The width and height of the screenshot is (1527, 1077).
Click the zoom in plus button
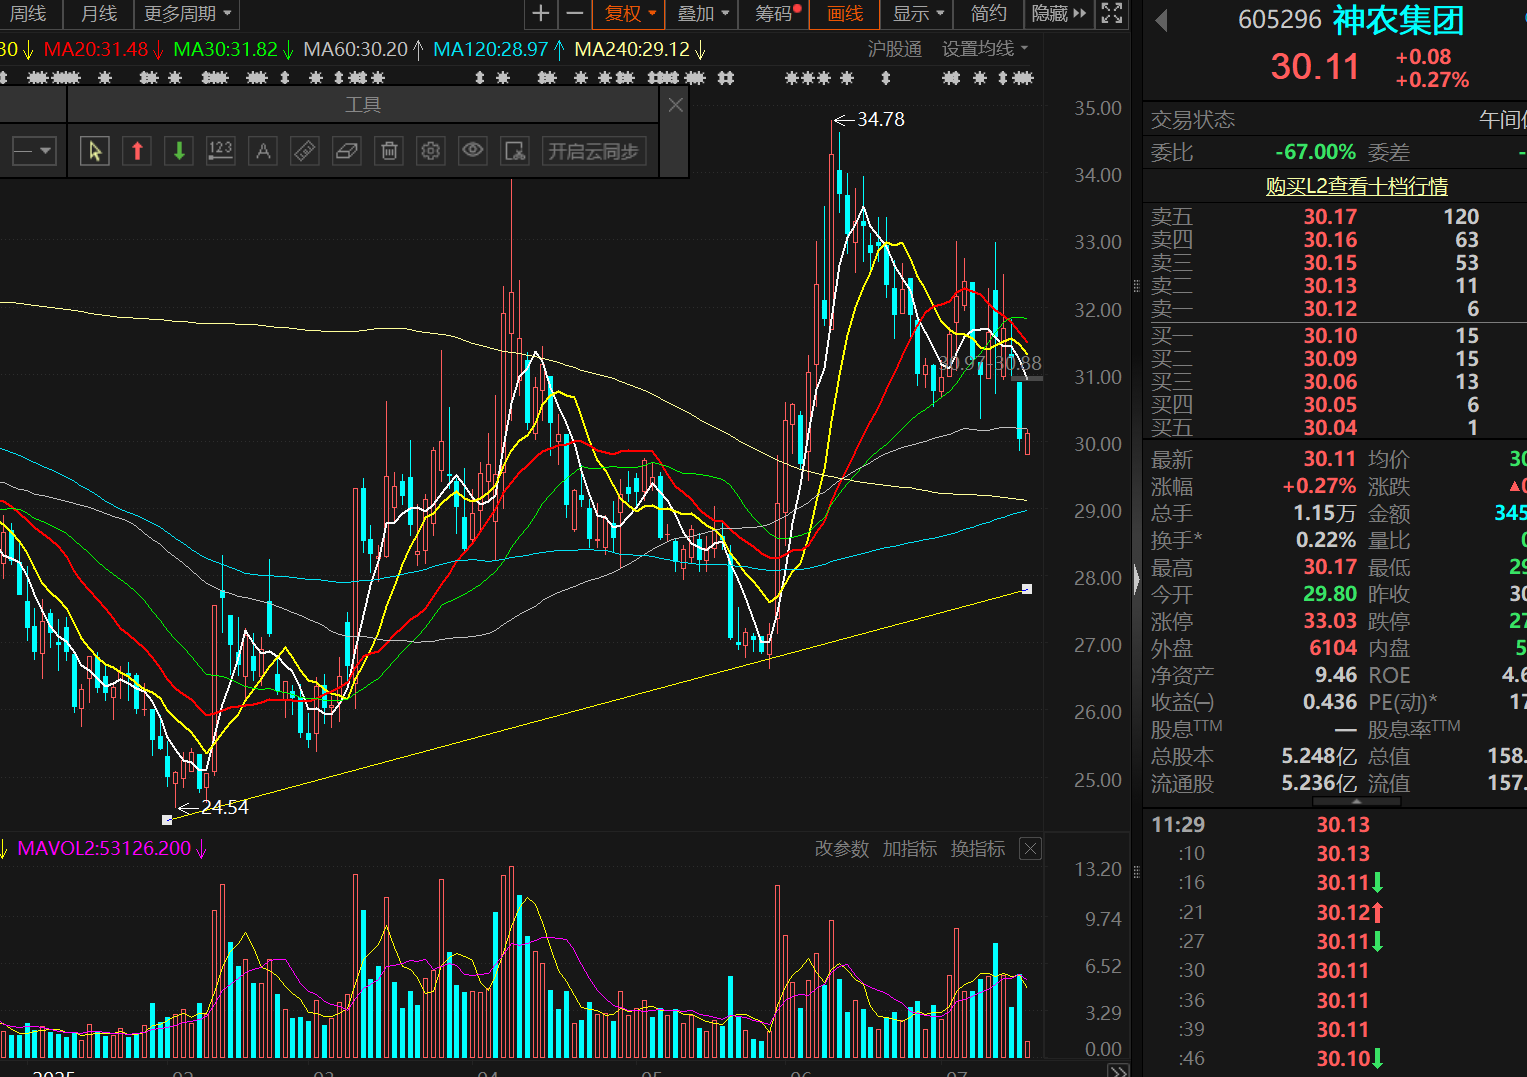coord(540,13)
